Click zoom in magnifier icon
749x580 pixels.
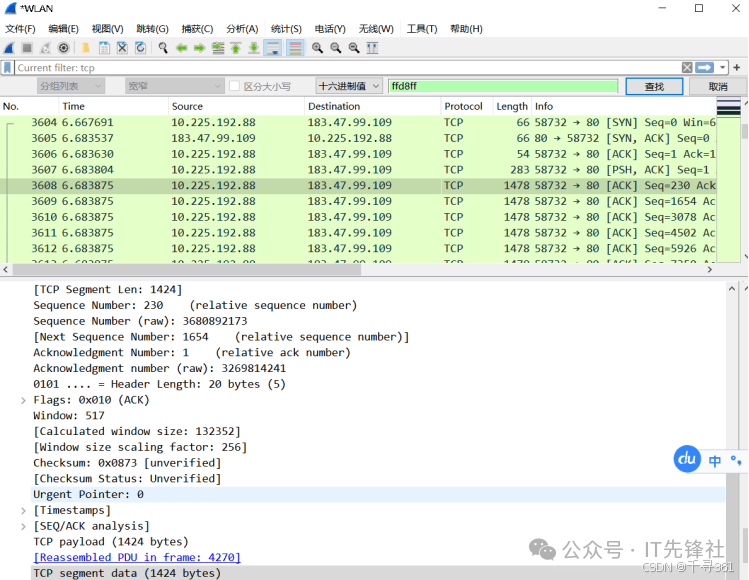317,48
